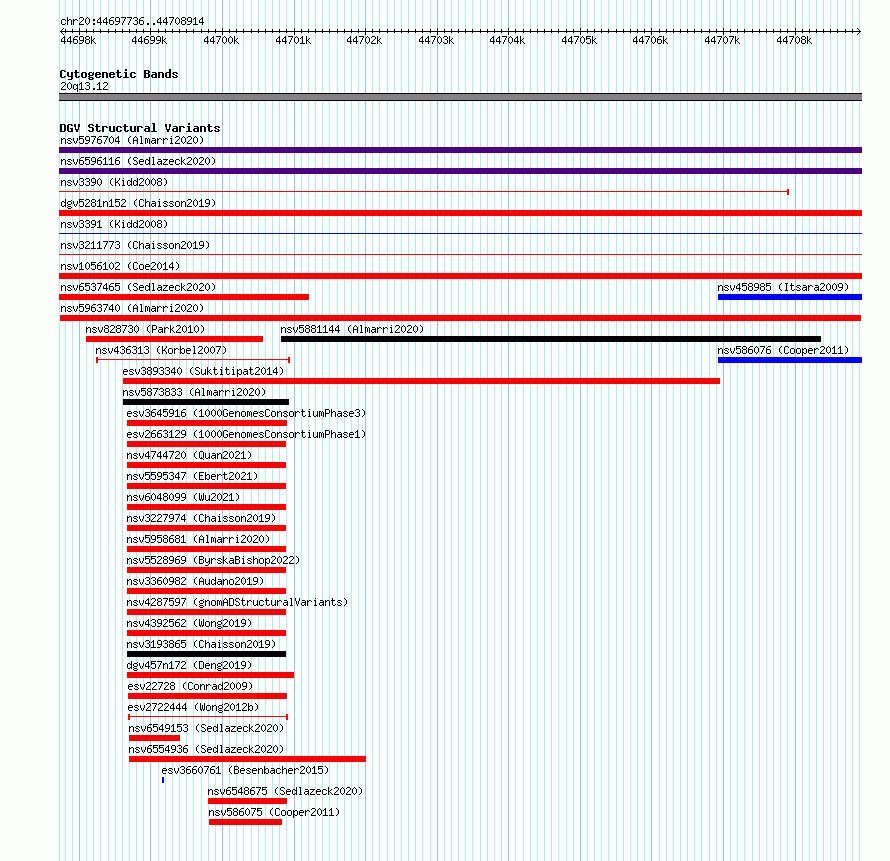This screenshot has width=890, height=861.
Task: Click the nsv436313 (Korbel2007) label
Action: click(x=161, y=350)
